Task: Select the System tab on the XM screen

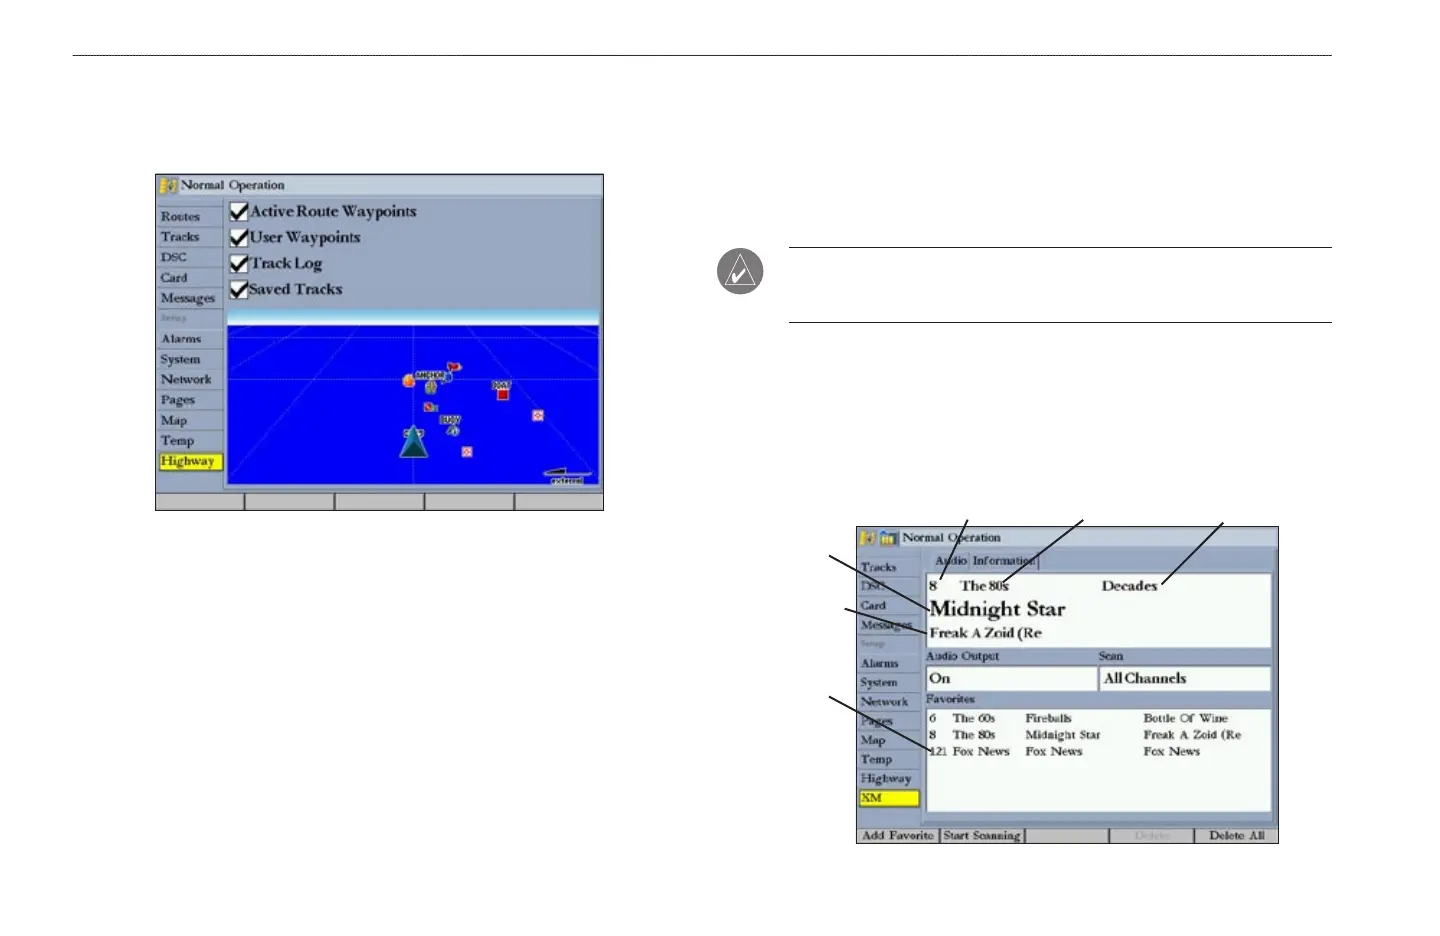Action: pyautogui.click(x=889, y=682)
